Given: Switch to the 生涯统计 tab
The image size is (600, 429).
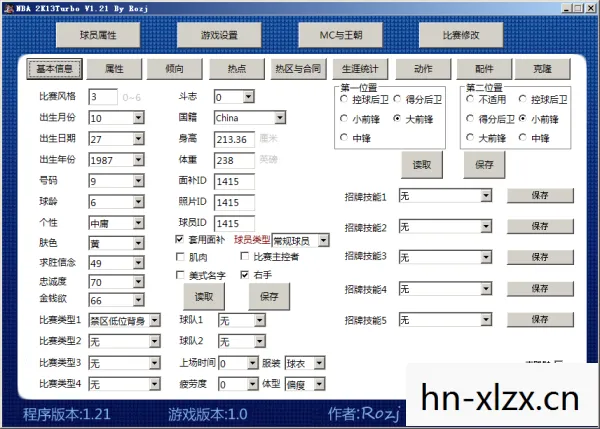Looking at the screenshot, I should pos(360,69).
